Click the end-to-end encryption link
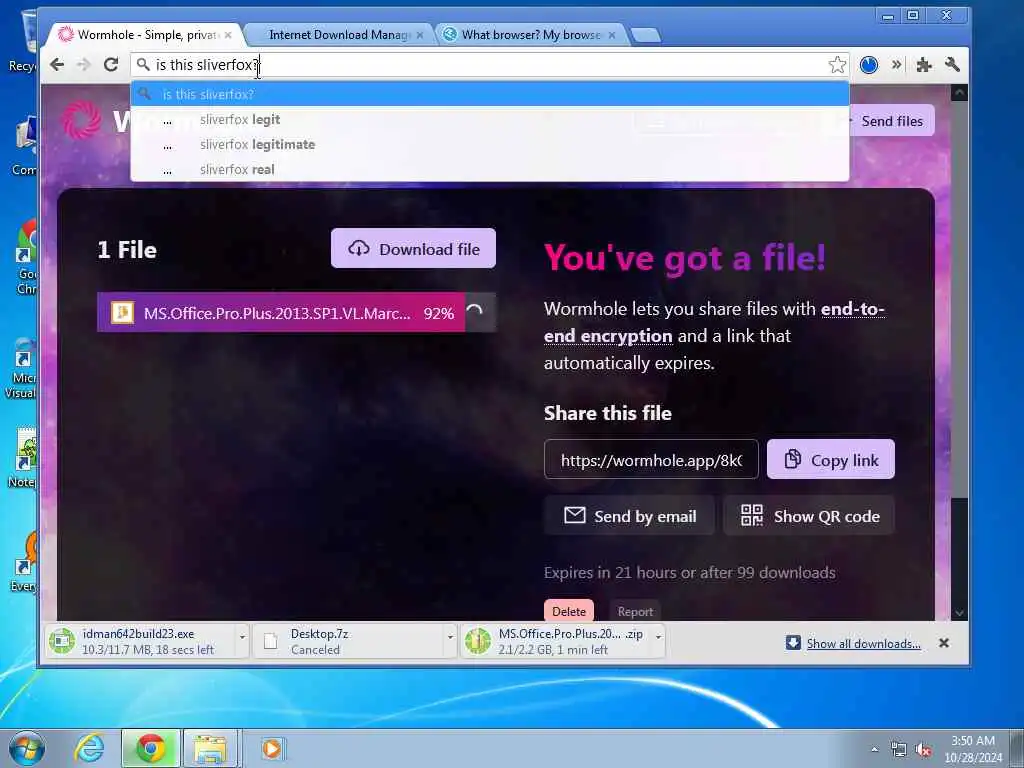The image size is (1024, 768). (x=714, y=322)
